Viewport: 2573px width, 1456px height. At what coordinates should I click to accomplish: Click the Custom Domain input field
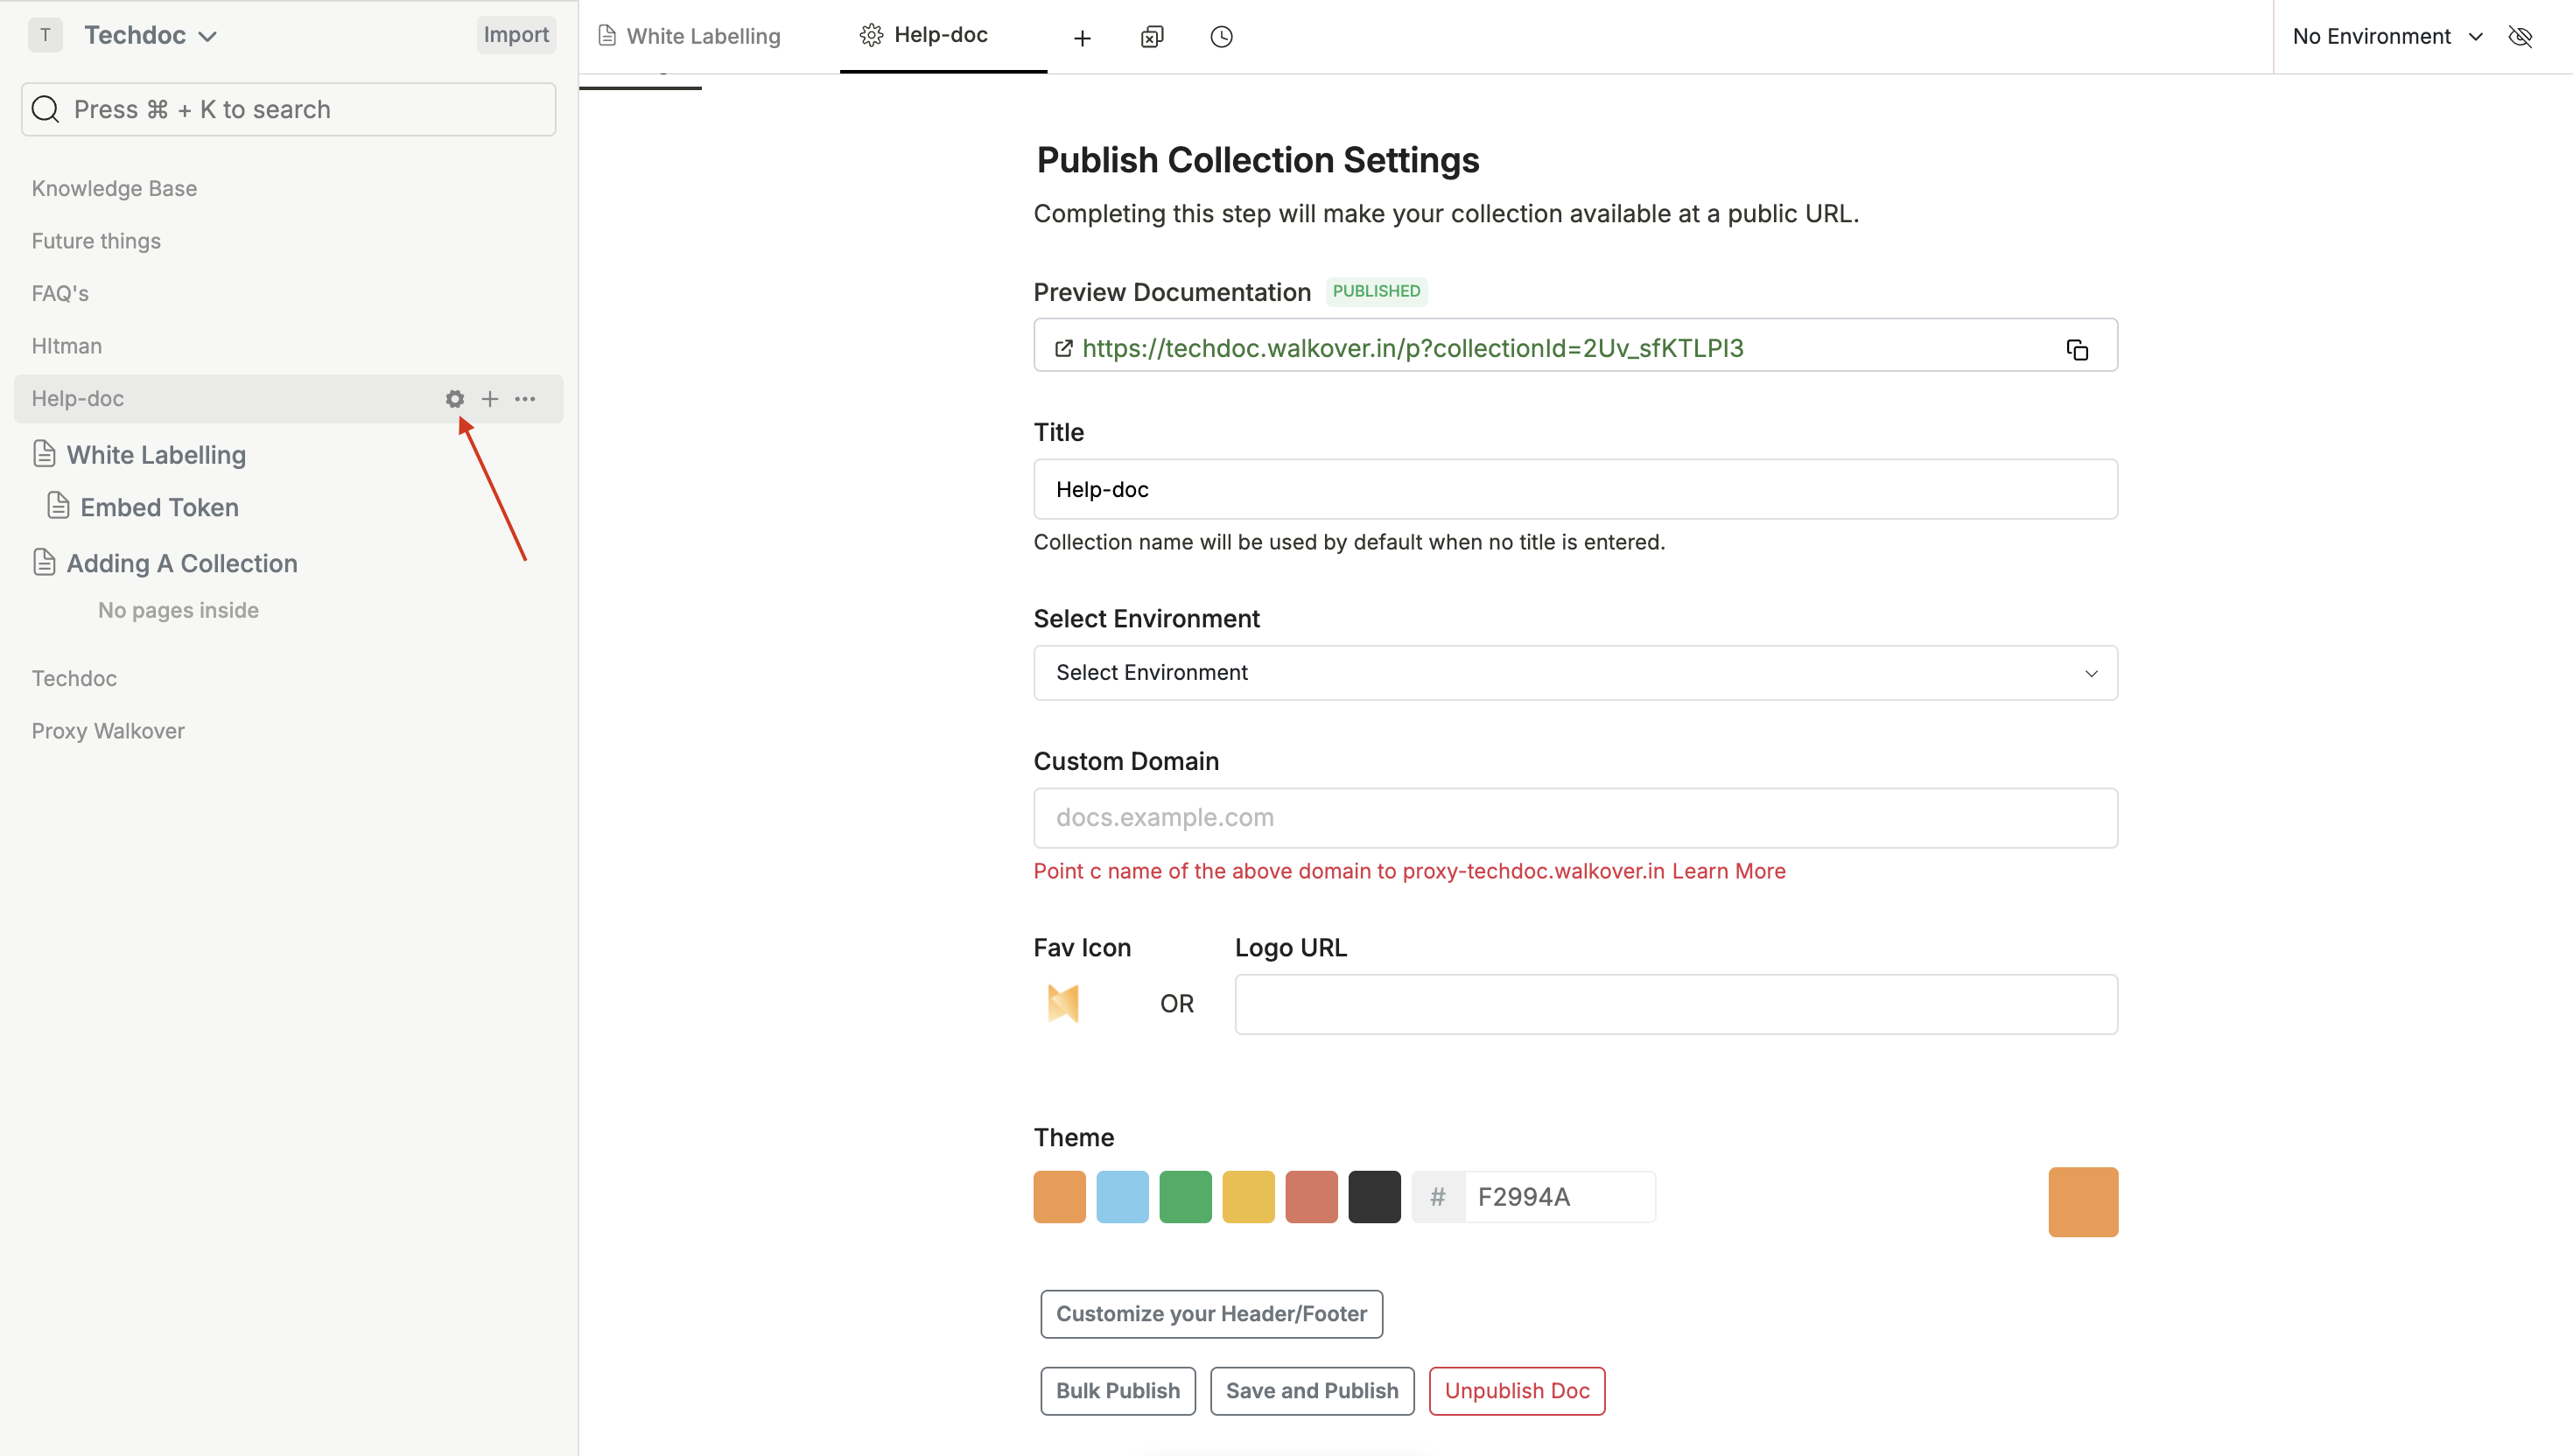click(x=1575, y=818)
